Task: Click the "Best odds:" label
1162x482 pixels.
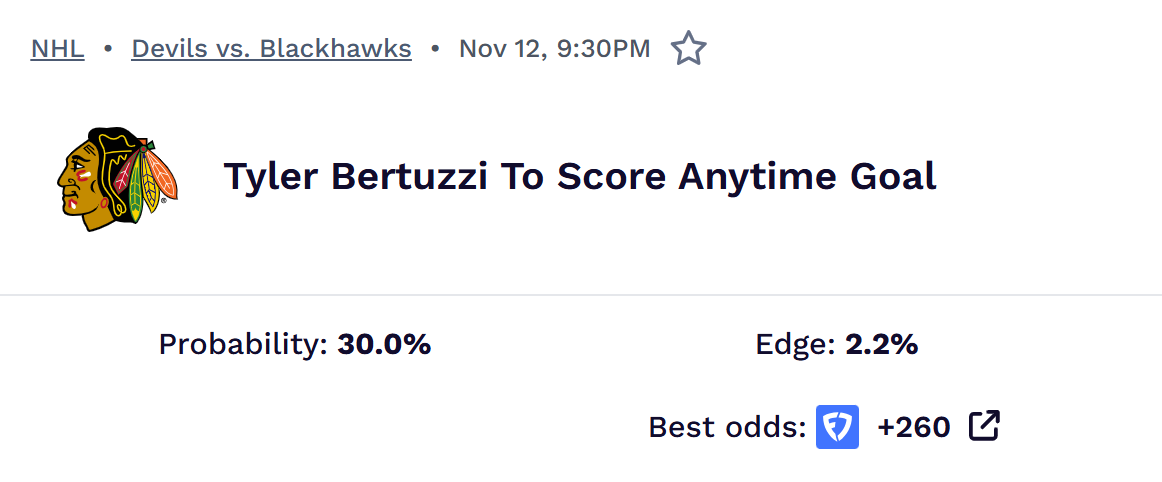Action: (727, 427)
